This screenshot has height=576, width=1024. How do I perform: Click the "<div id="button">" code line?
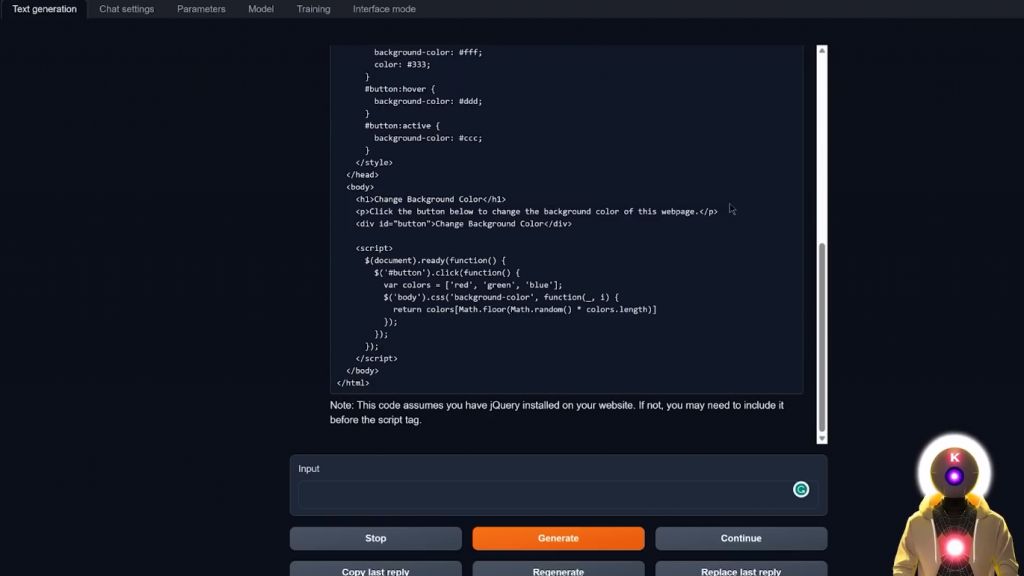click(464, 223)
